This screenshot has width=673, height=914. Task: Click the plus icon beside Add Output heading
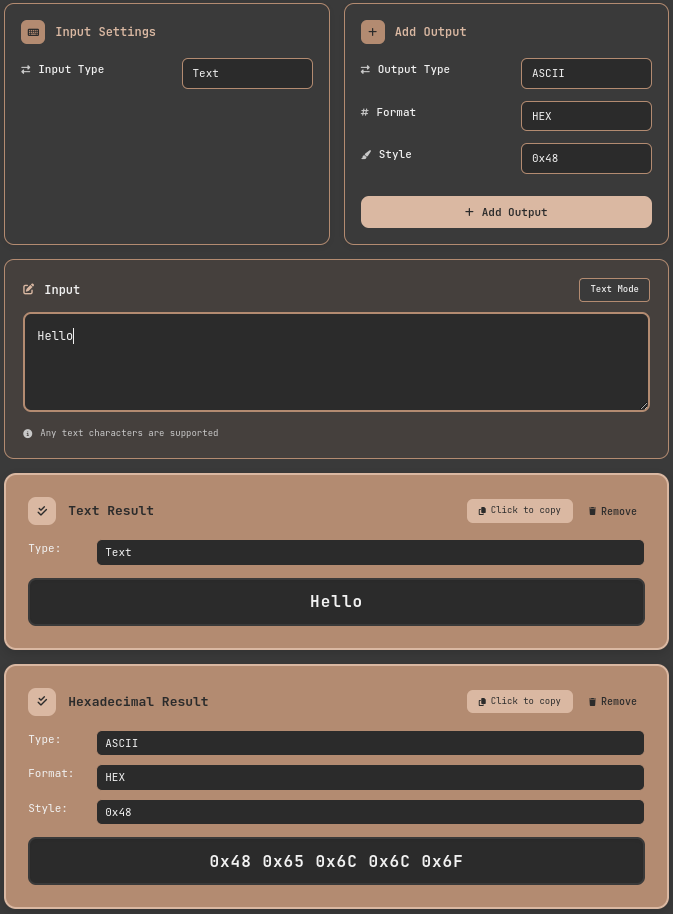(x=372, y=32)
